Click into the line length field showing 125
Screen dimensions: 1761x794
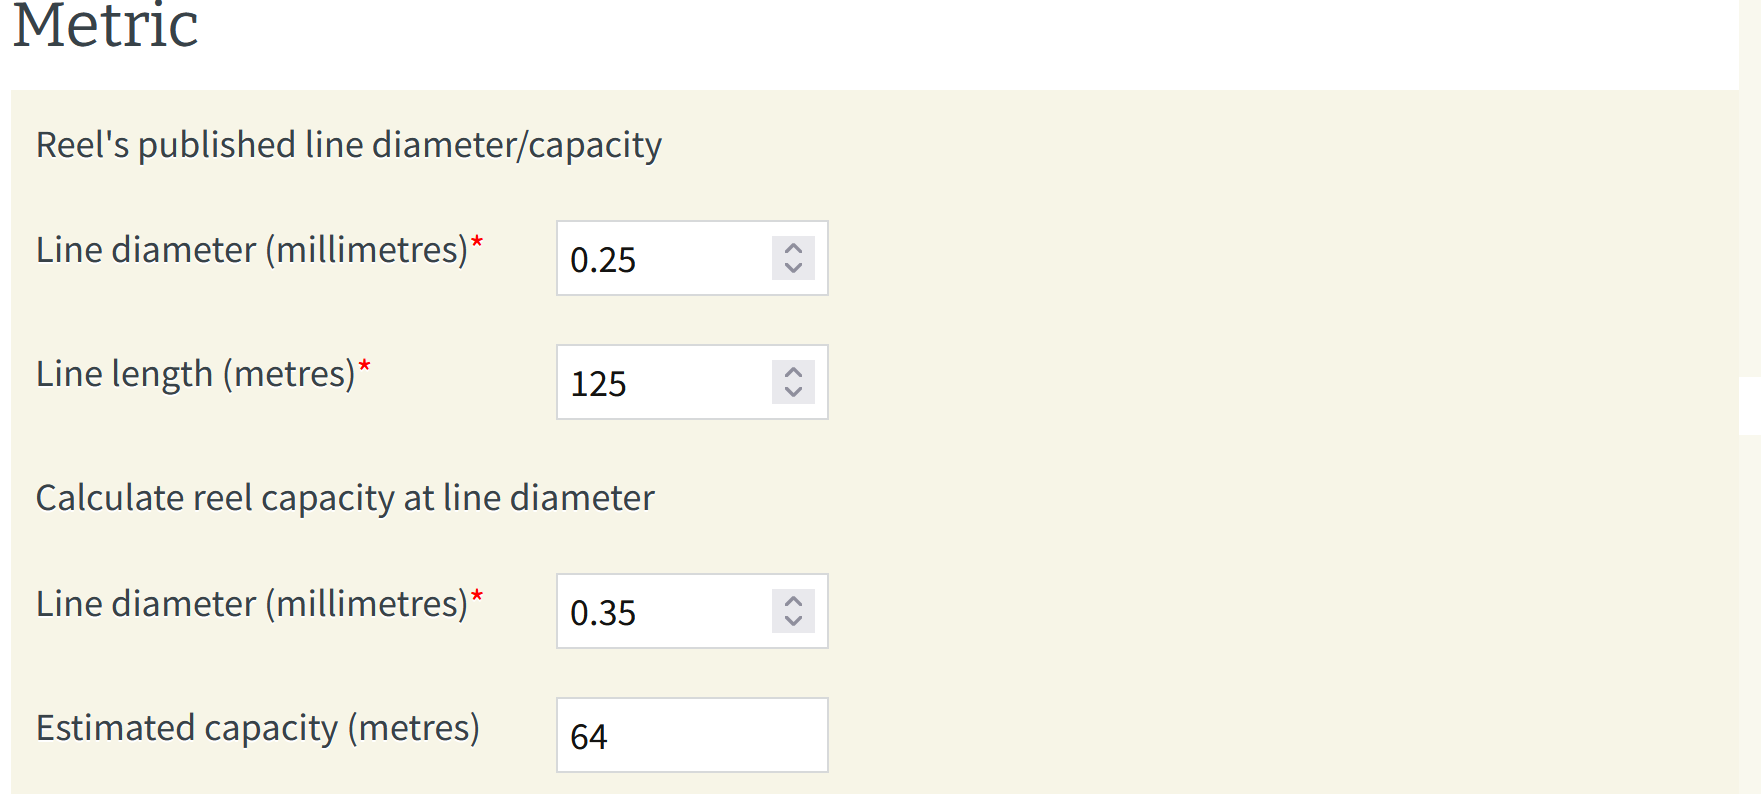click(x=662, y=383)
